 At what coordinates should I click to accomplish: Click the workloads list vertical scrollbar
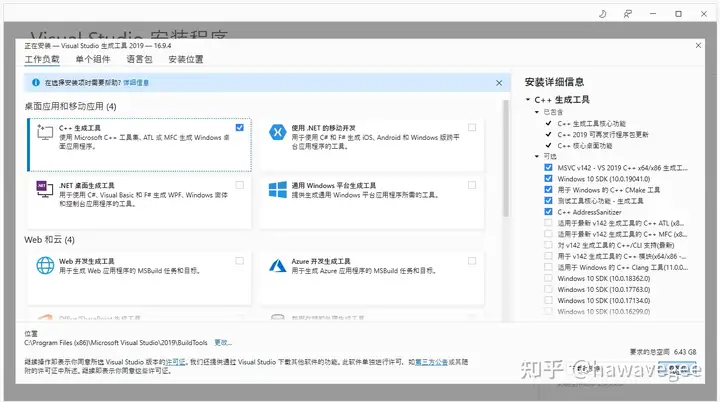pos(506,159)
